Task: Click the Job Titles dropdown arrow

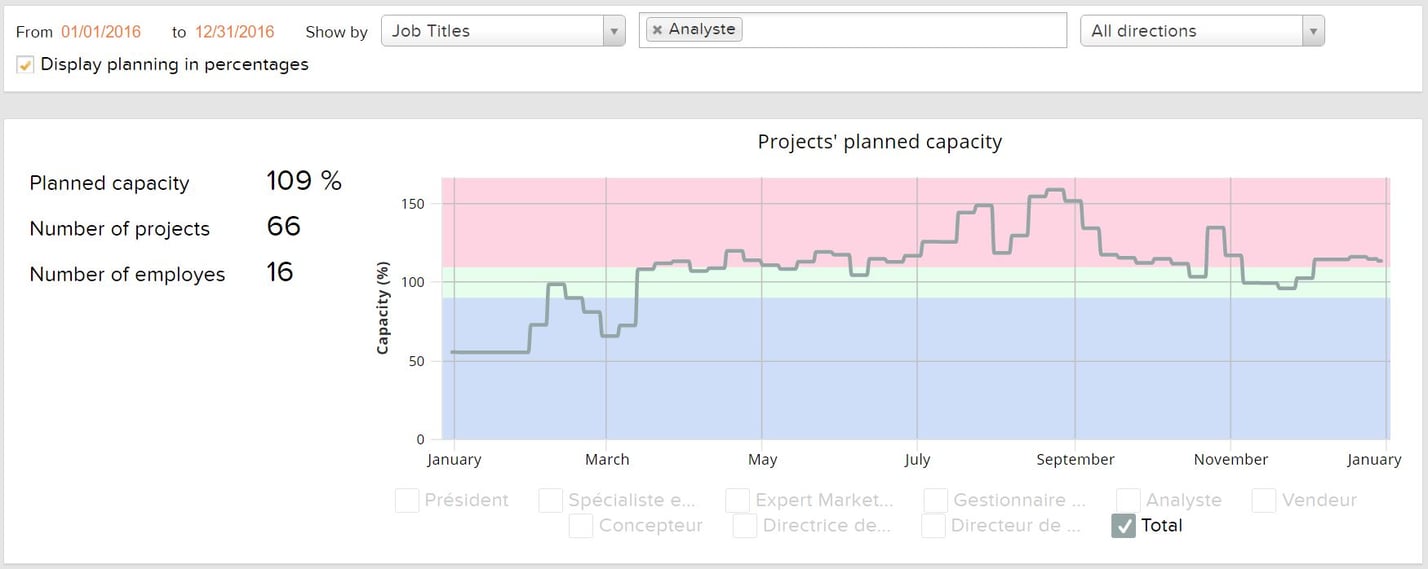Action: (x=613, y=31)
